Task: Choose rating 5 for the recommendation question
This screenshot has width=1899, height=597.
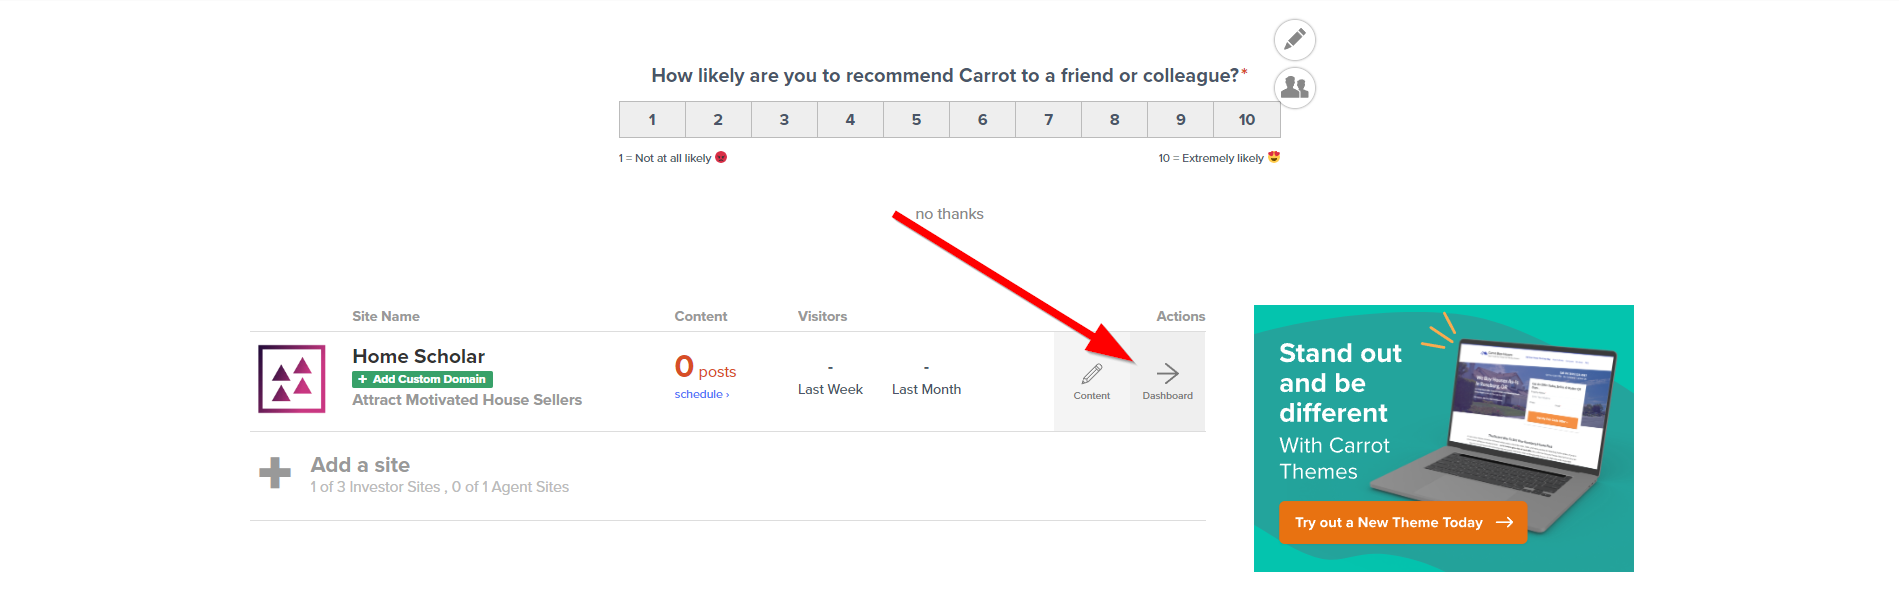Action: [x=916, y=119]
